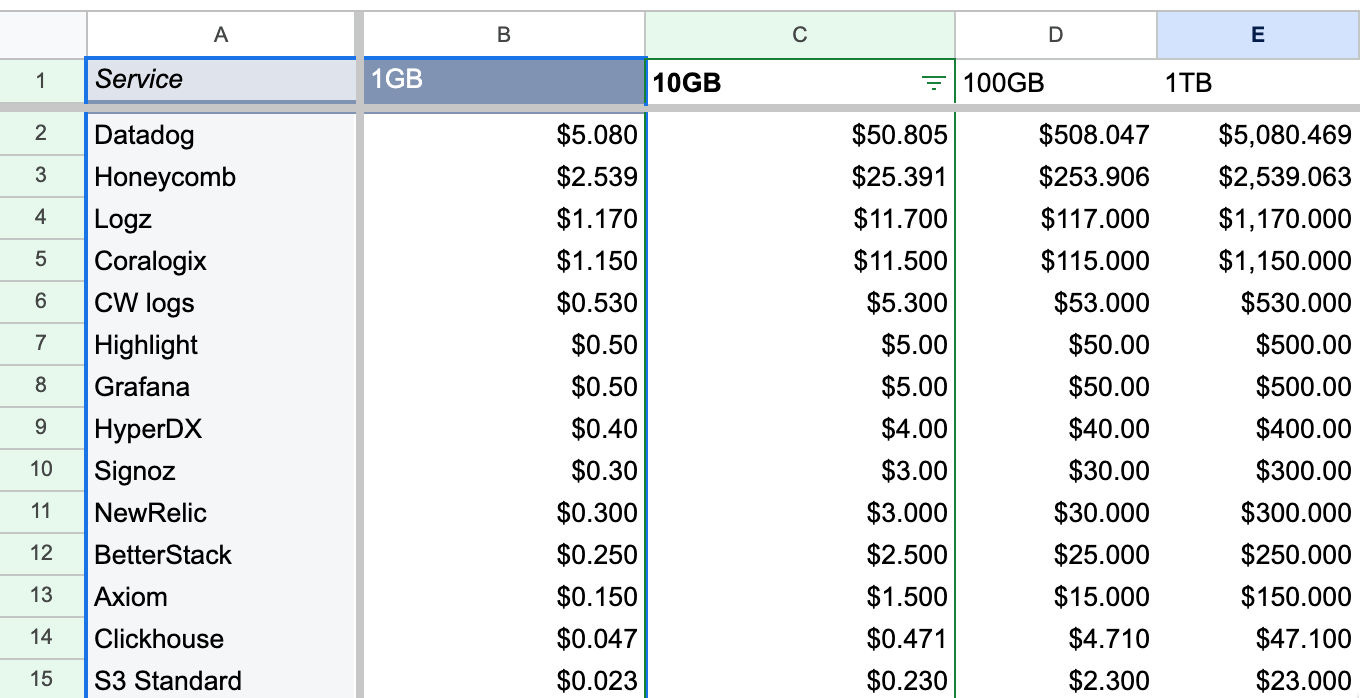Select the Signoz cell
Screen dimensions: 1360x698
221,470
